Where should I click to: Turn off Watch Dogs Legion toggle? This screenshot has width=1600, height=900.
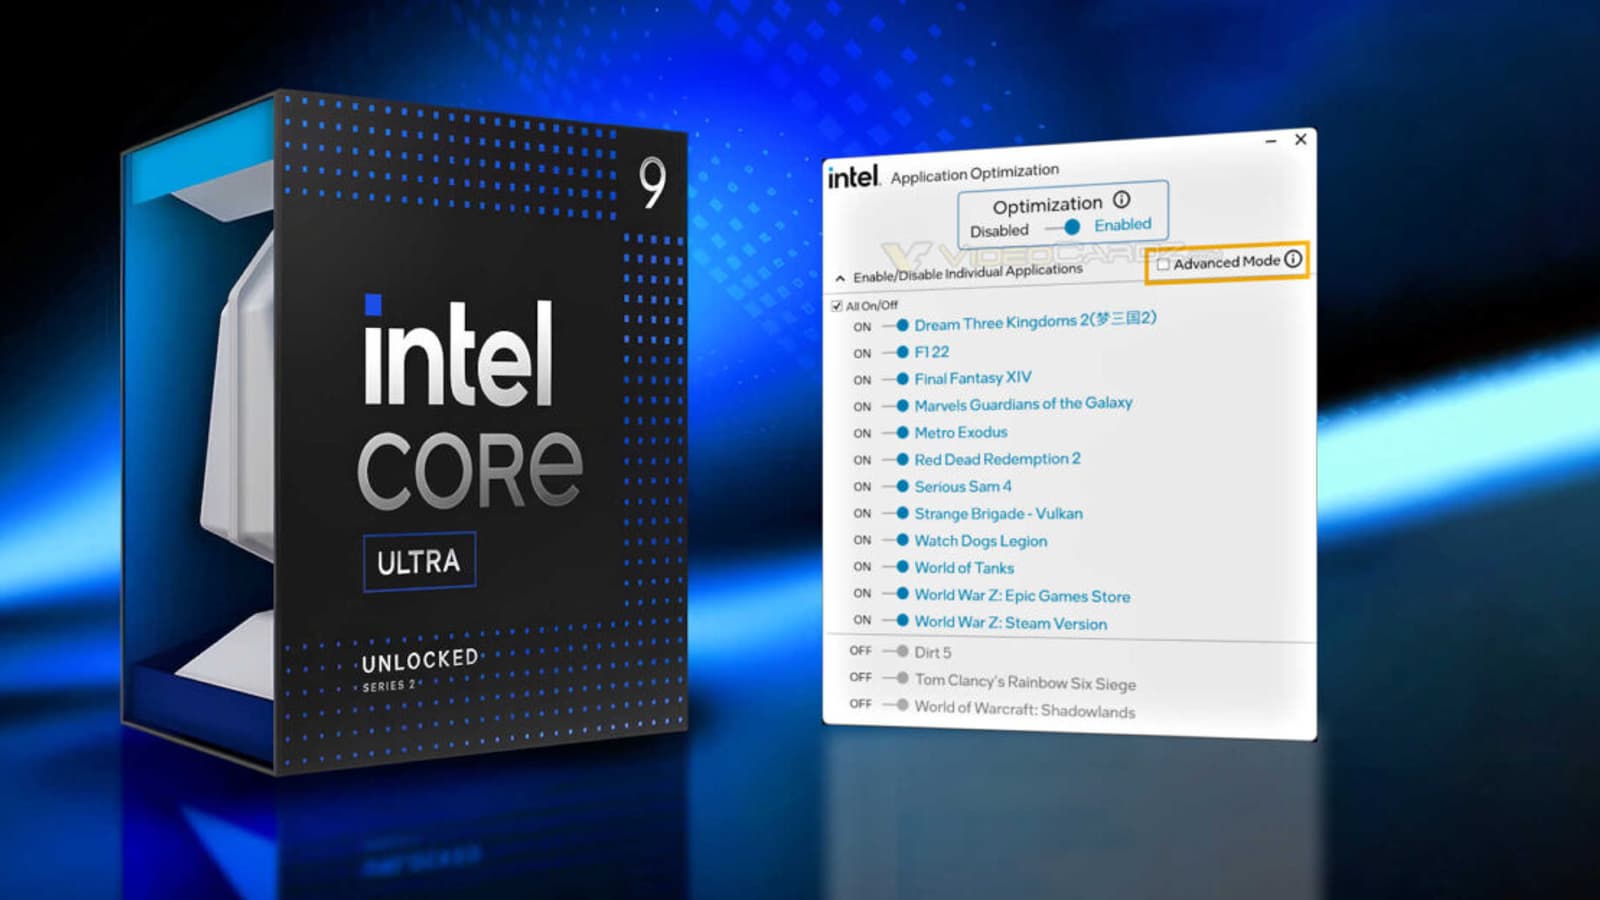[x=895, y=540]
